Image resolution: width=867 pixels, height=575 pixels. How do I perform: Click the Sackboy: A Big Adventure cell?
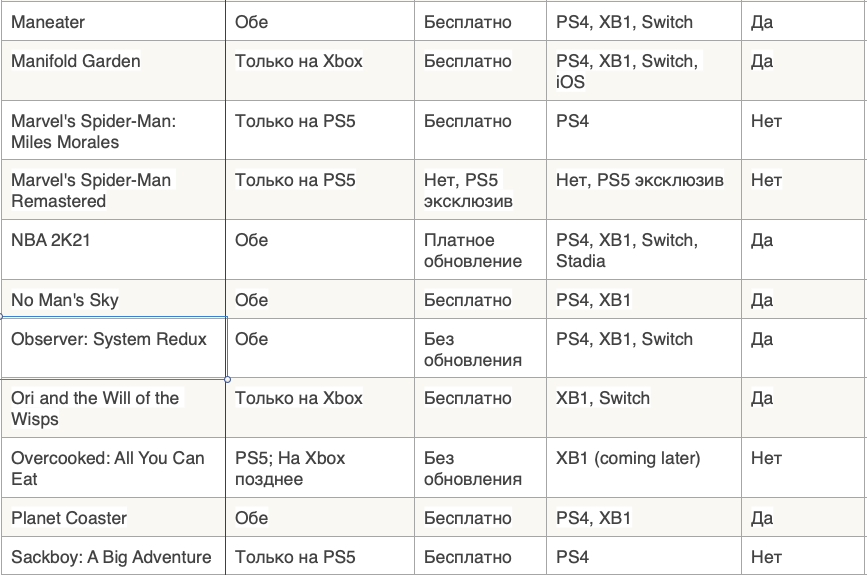click(x=111, y=557)
